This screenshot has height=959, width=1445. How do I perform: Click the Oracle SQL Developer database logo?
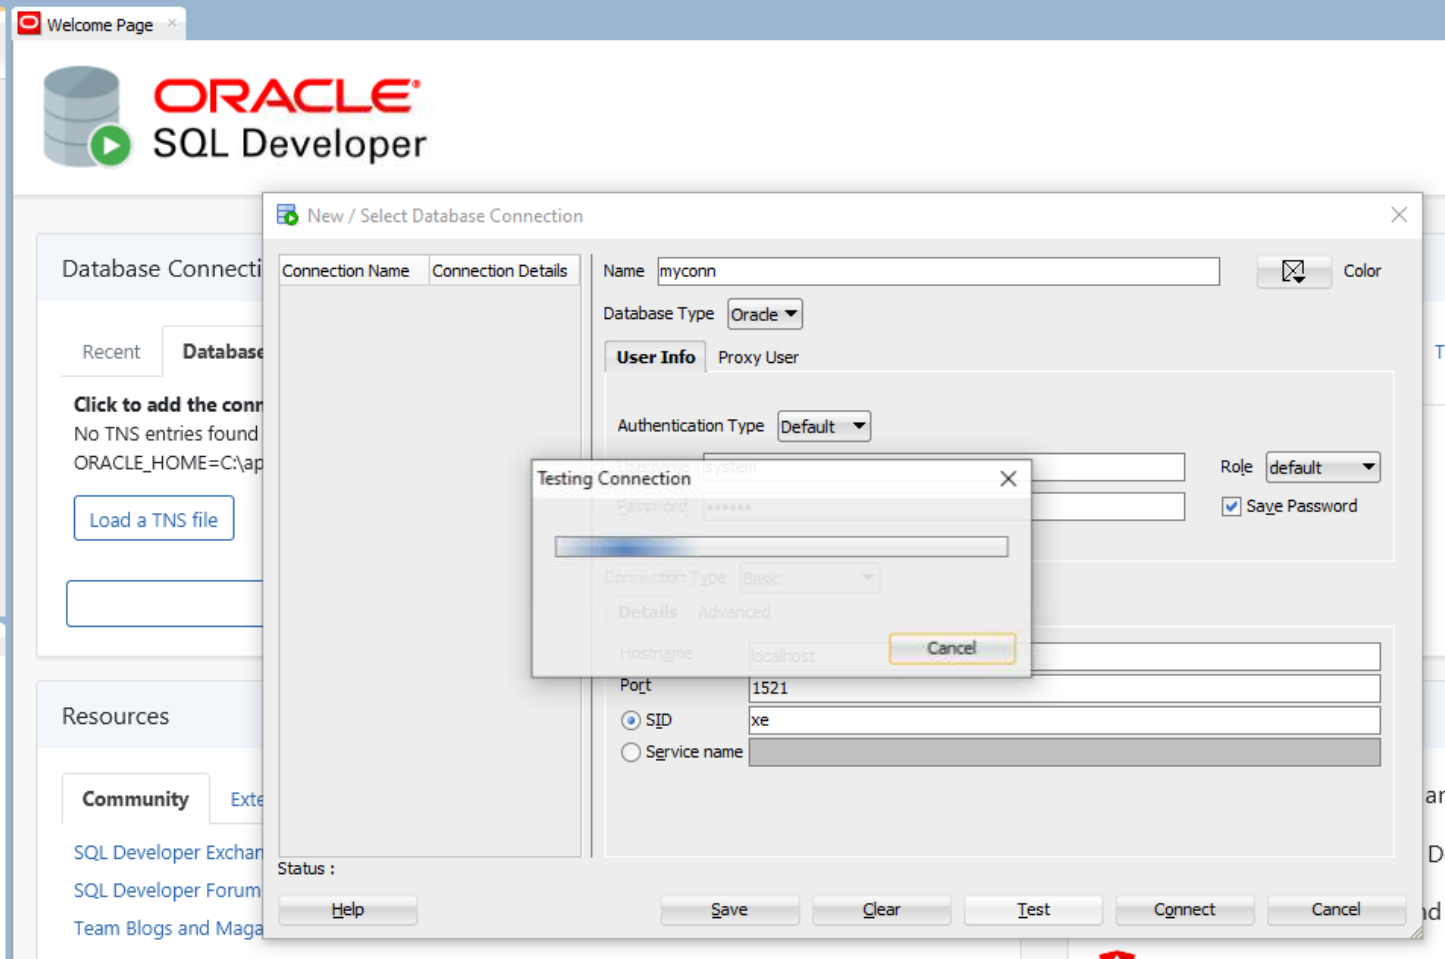coord(87,117)
